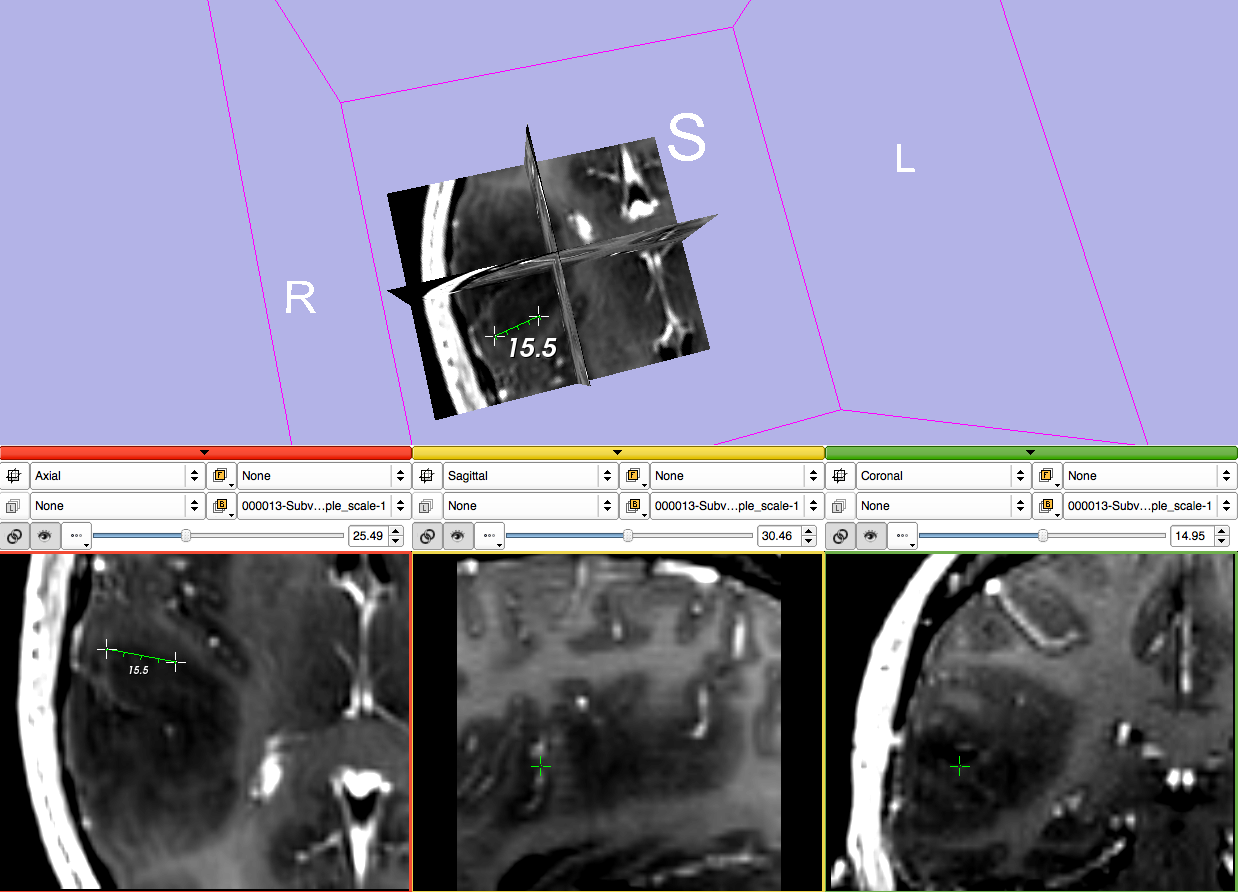Open Sagittal background volume dropdown
The width and height of the screenshot is (1238, 892).
[737, 506]
